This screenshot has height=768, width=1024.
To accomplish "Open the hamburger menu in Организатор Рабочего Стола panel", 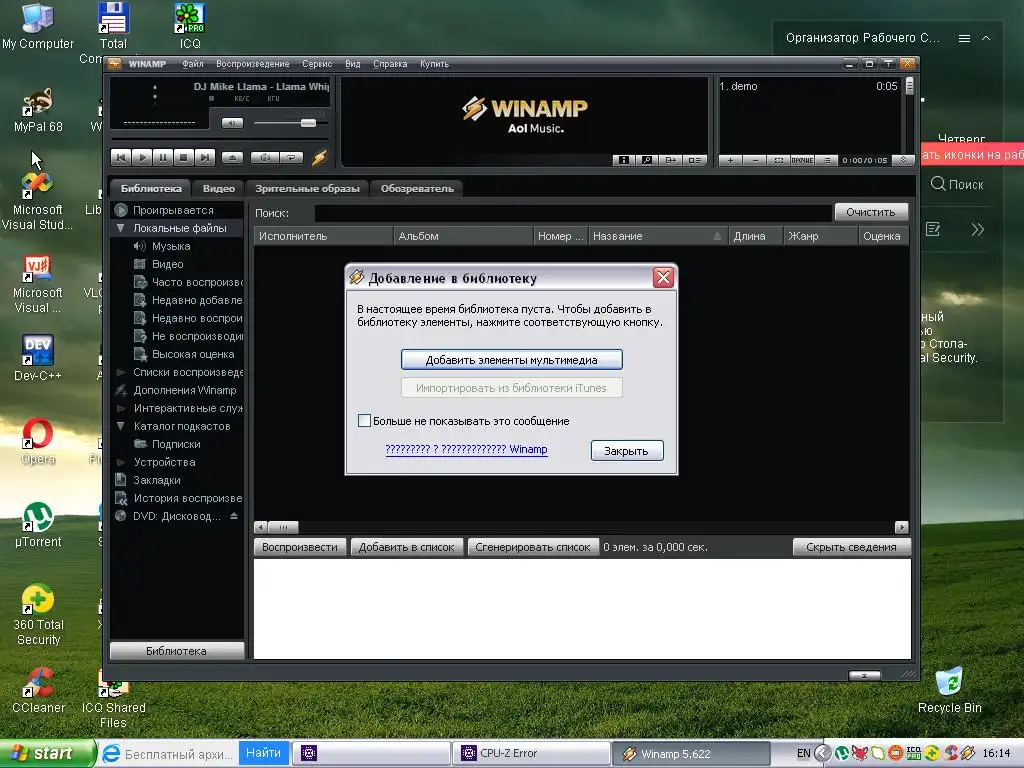I will (964, 39).
